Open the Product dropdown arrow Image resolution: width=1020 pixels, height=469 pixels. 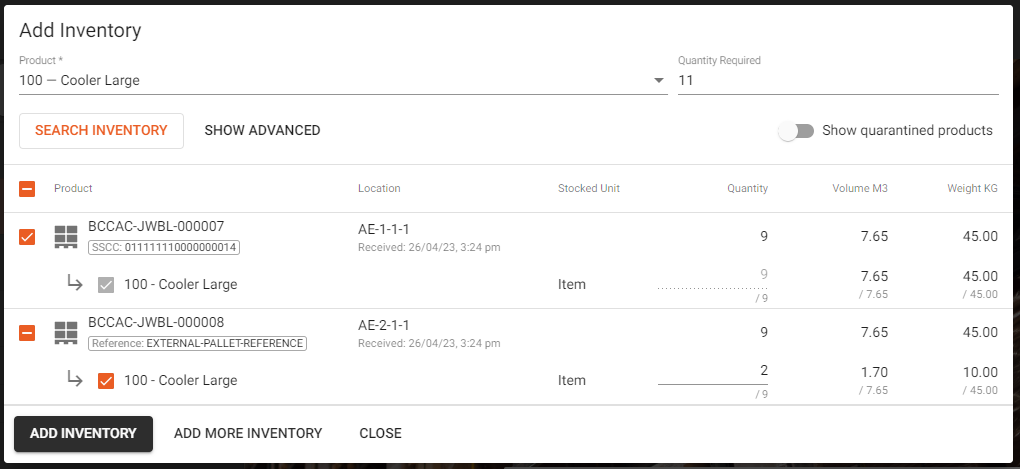click(x=659, y=81)
